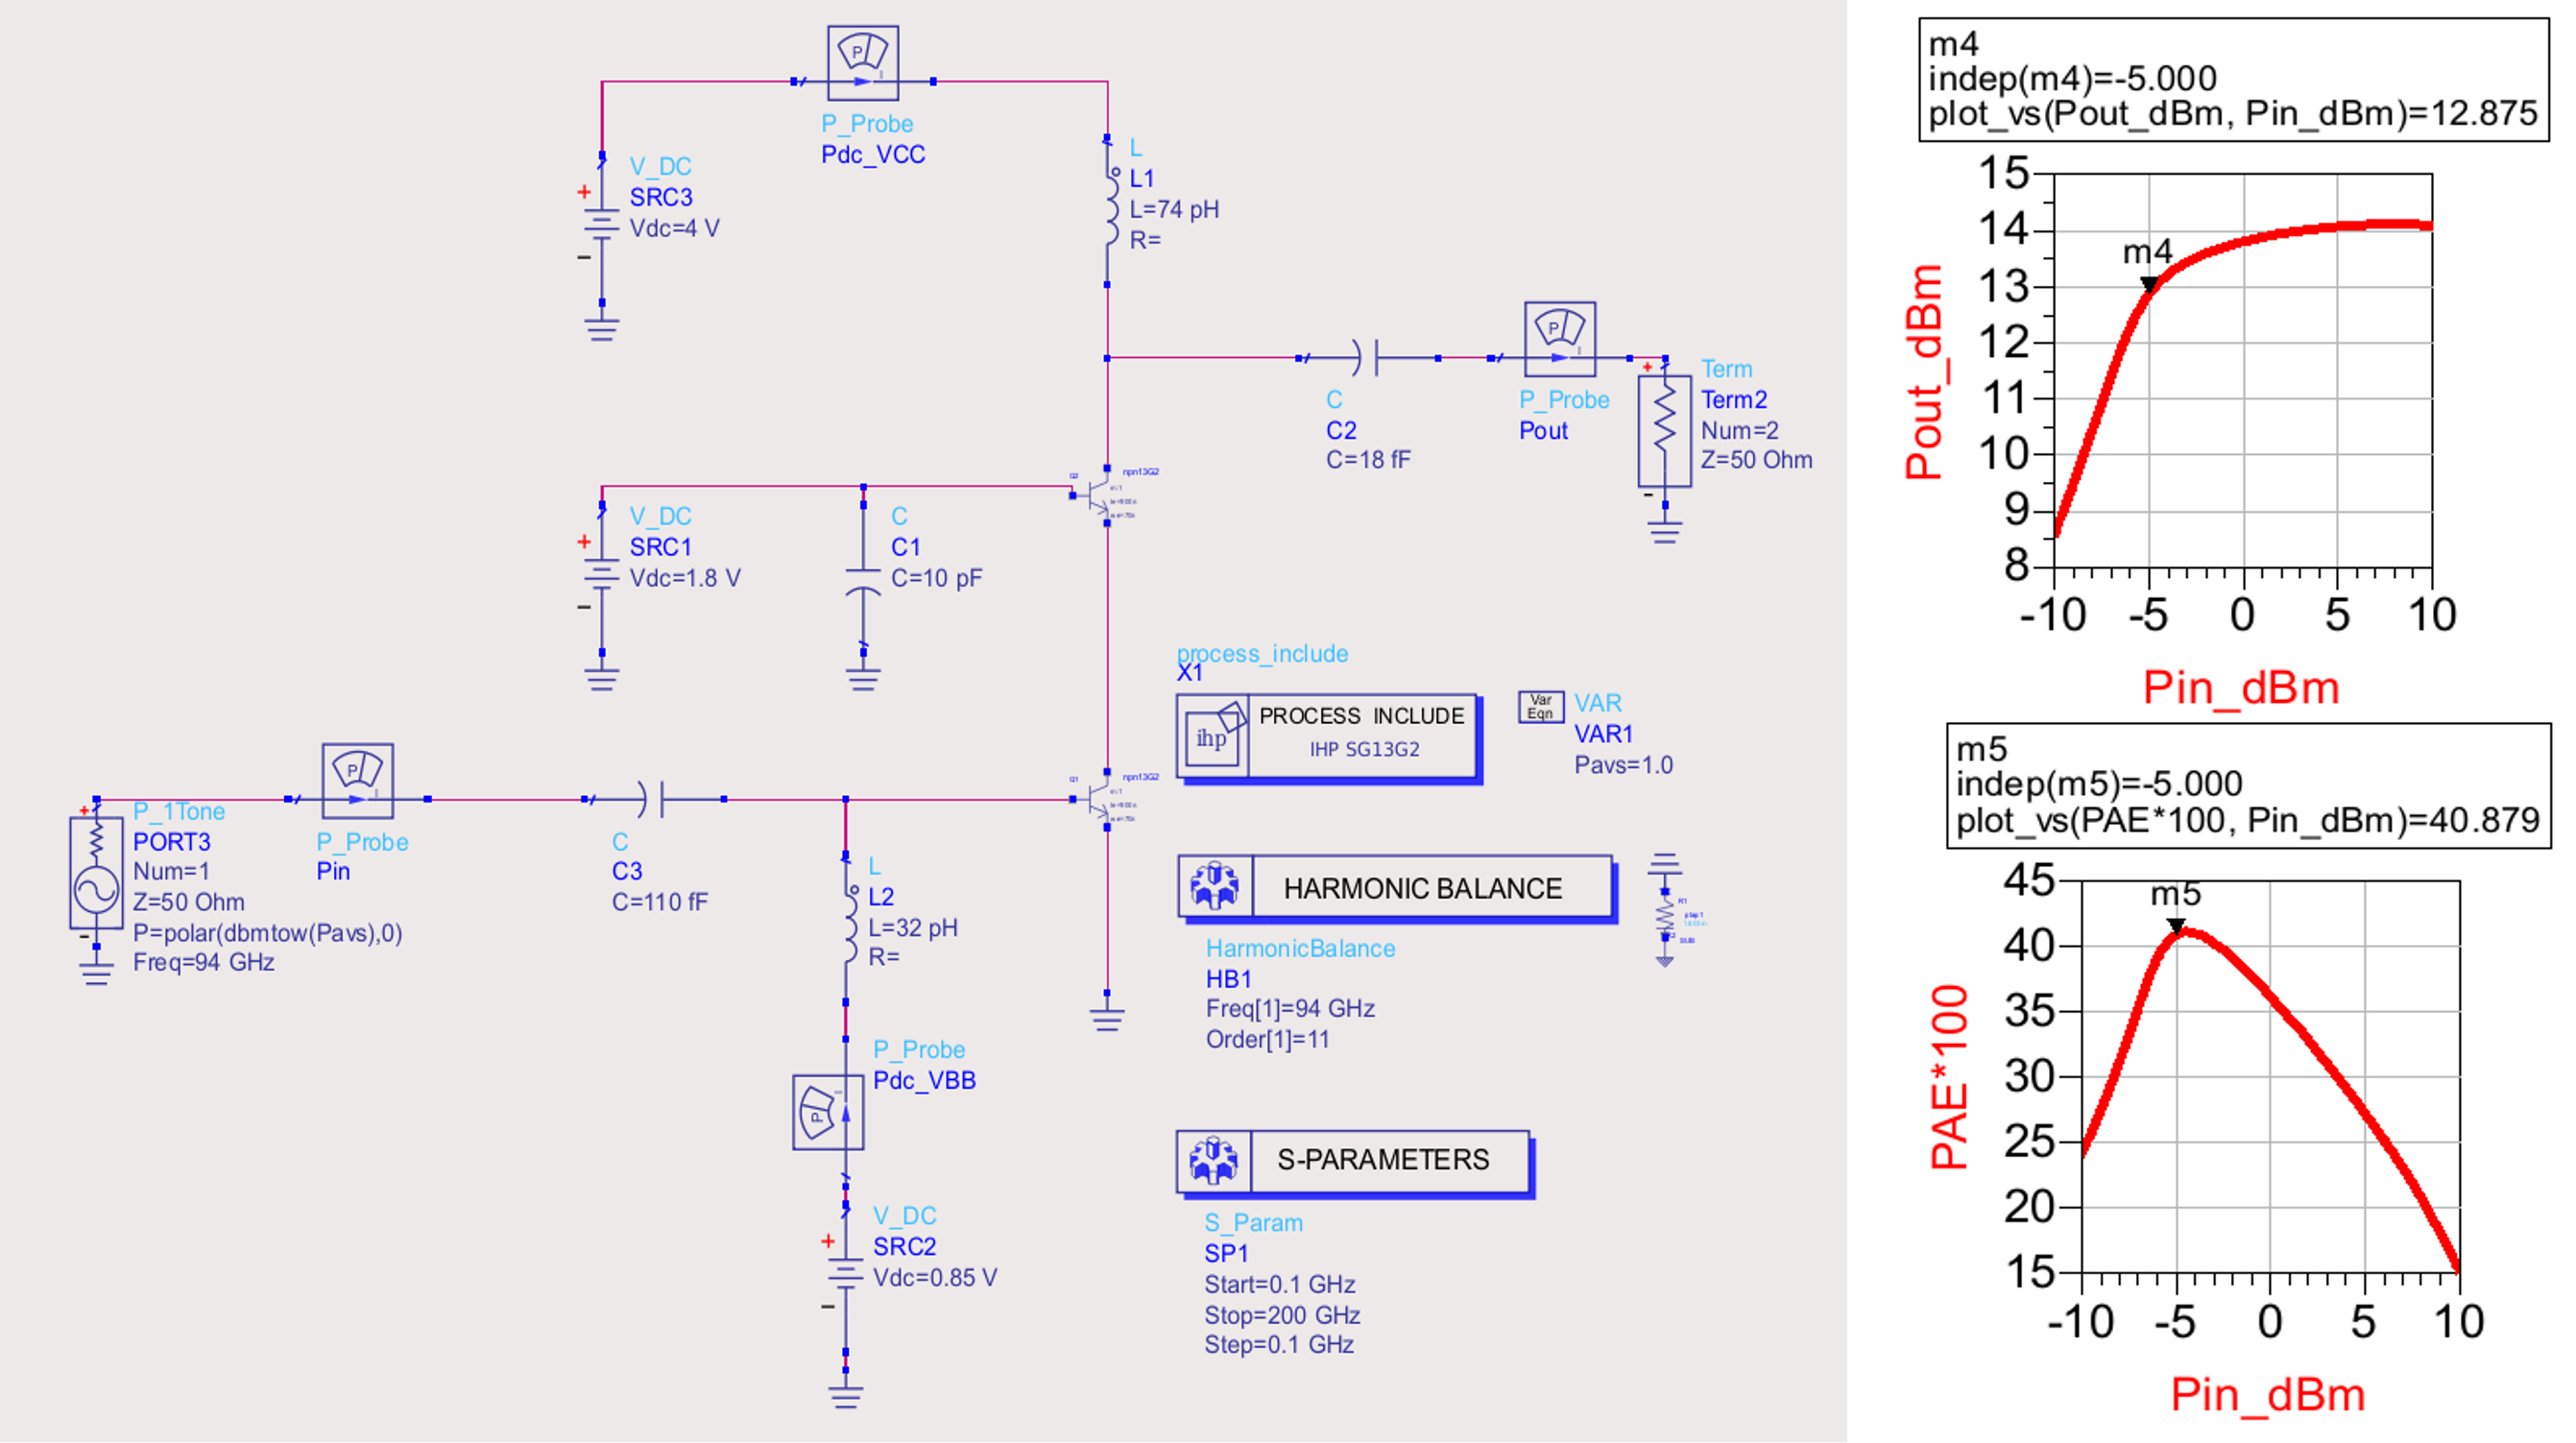Click the m5 marker readout box

click(2248, 785)
